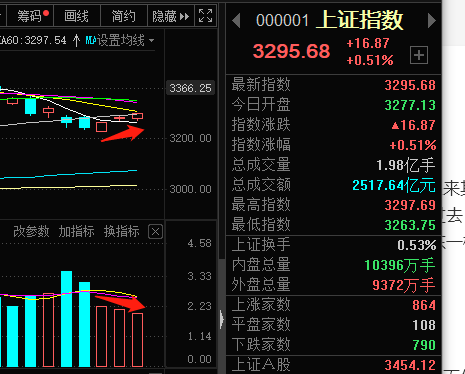Go to previous stock with left arrow
The width and height of the screenshot is (465, 374).
pos(236,21)
